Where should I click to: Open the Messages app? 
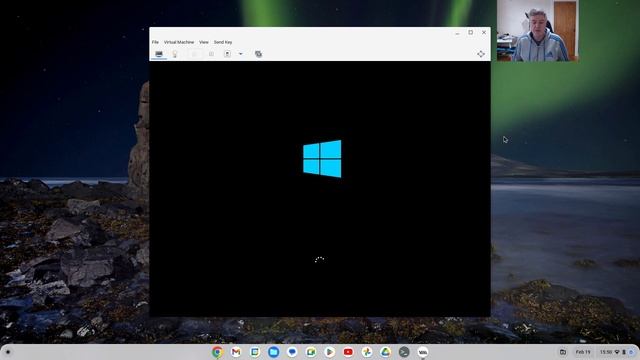click(x=292, y=352)
